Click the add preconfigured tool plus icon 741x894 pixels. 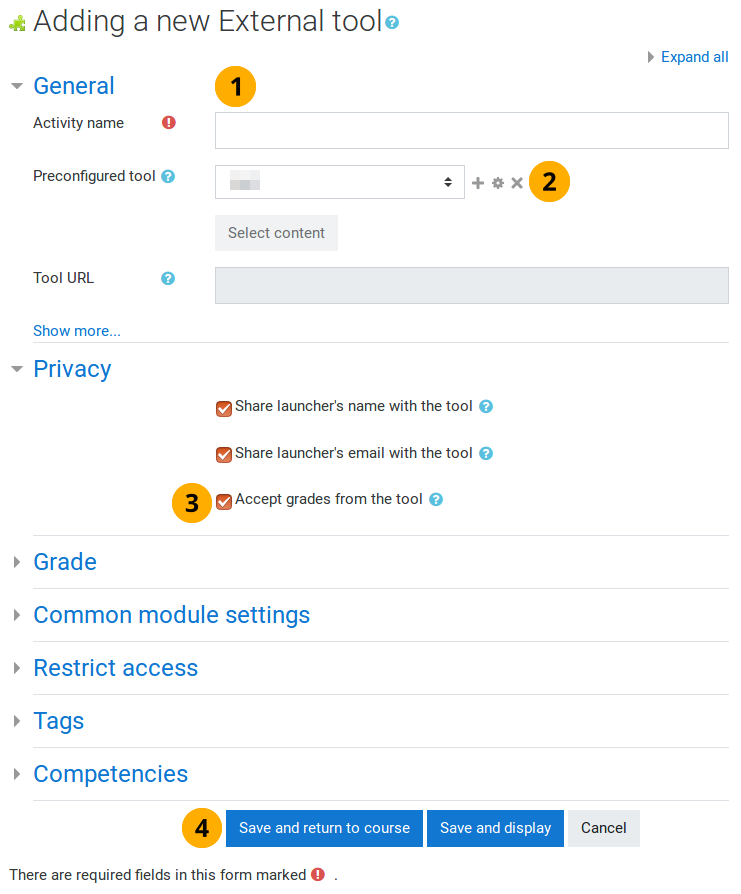[x=478, y=183]
